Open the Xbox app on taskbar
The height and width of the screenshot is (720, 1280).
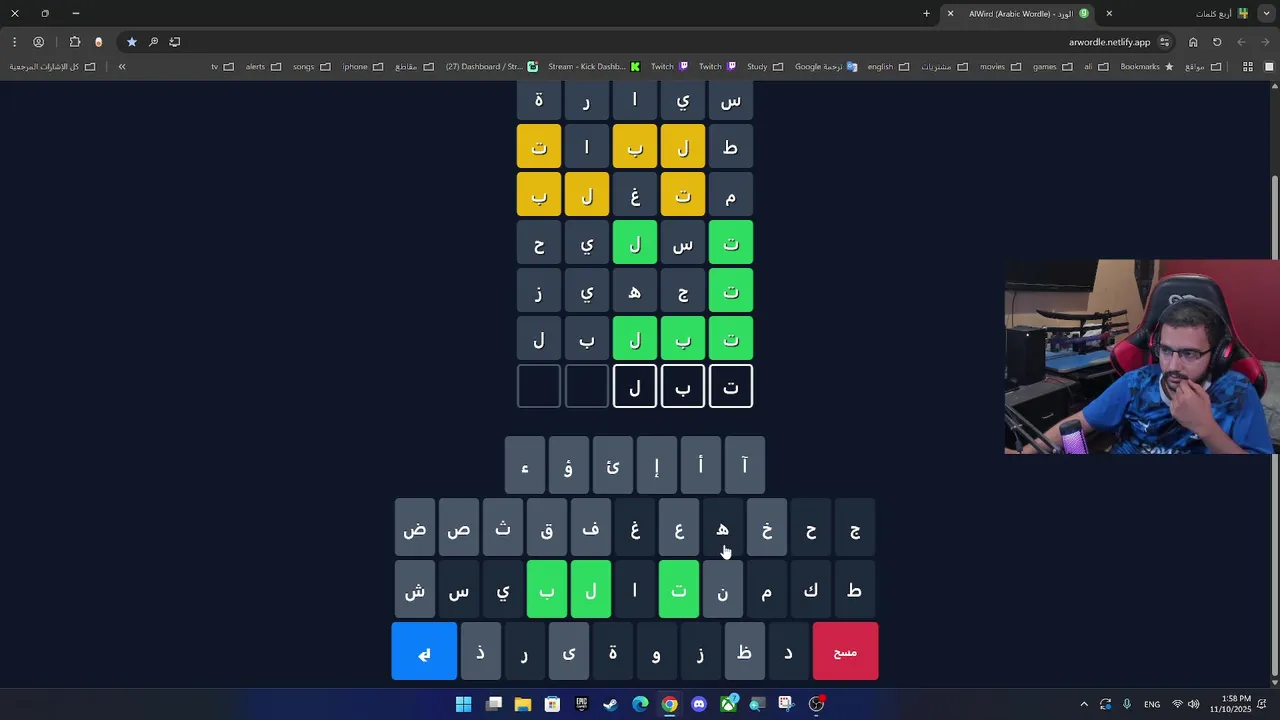(x=728, y=704)
